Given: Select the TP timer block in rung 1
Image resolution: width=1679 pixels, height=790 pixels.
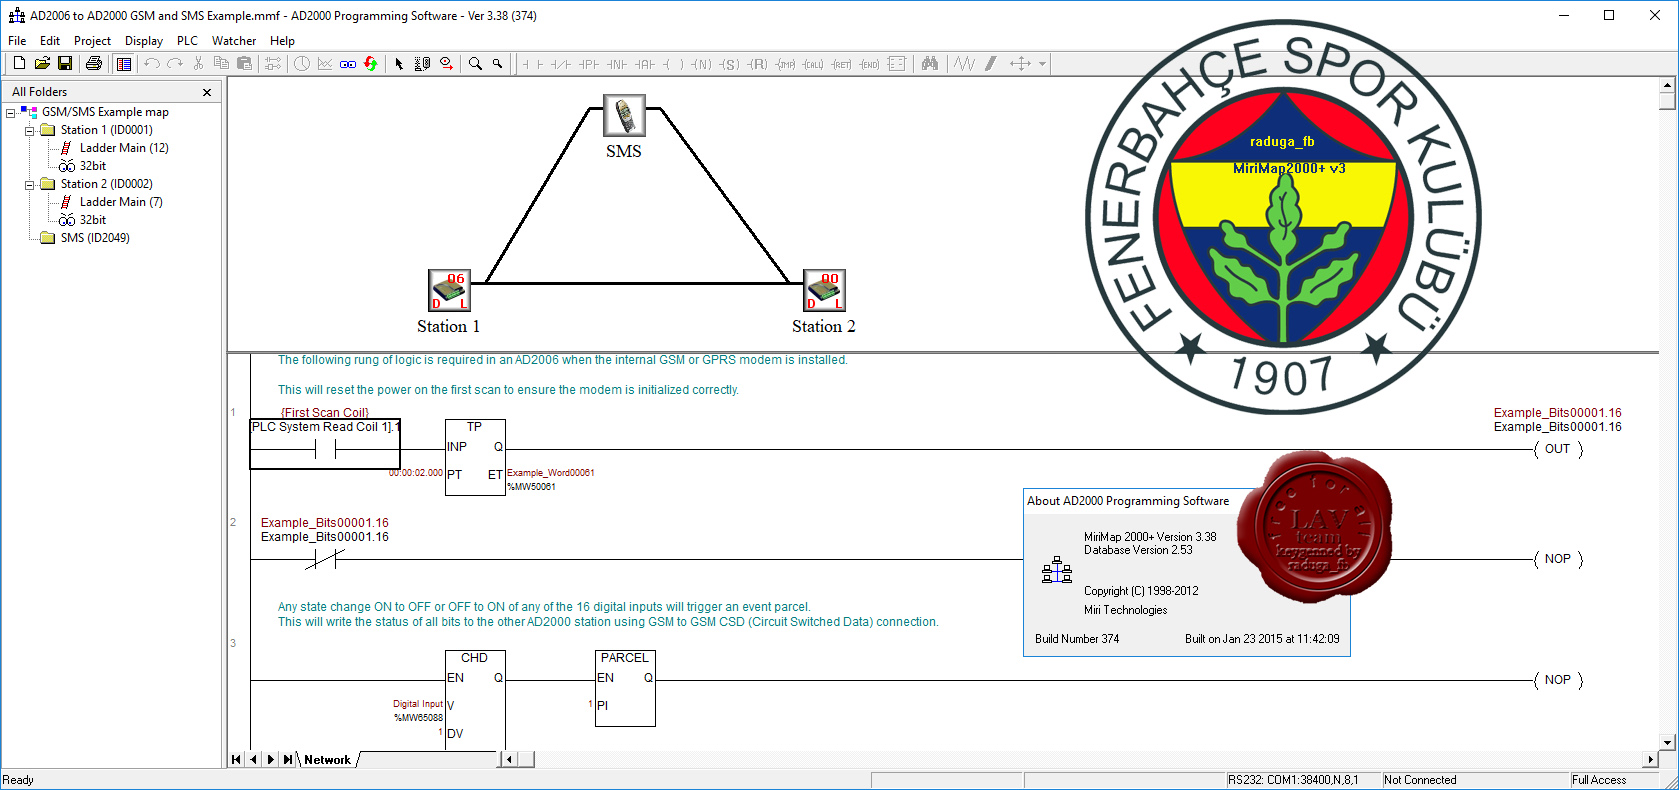Looking at the screenshot, I should [475, 457].
